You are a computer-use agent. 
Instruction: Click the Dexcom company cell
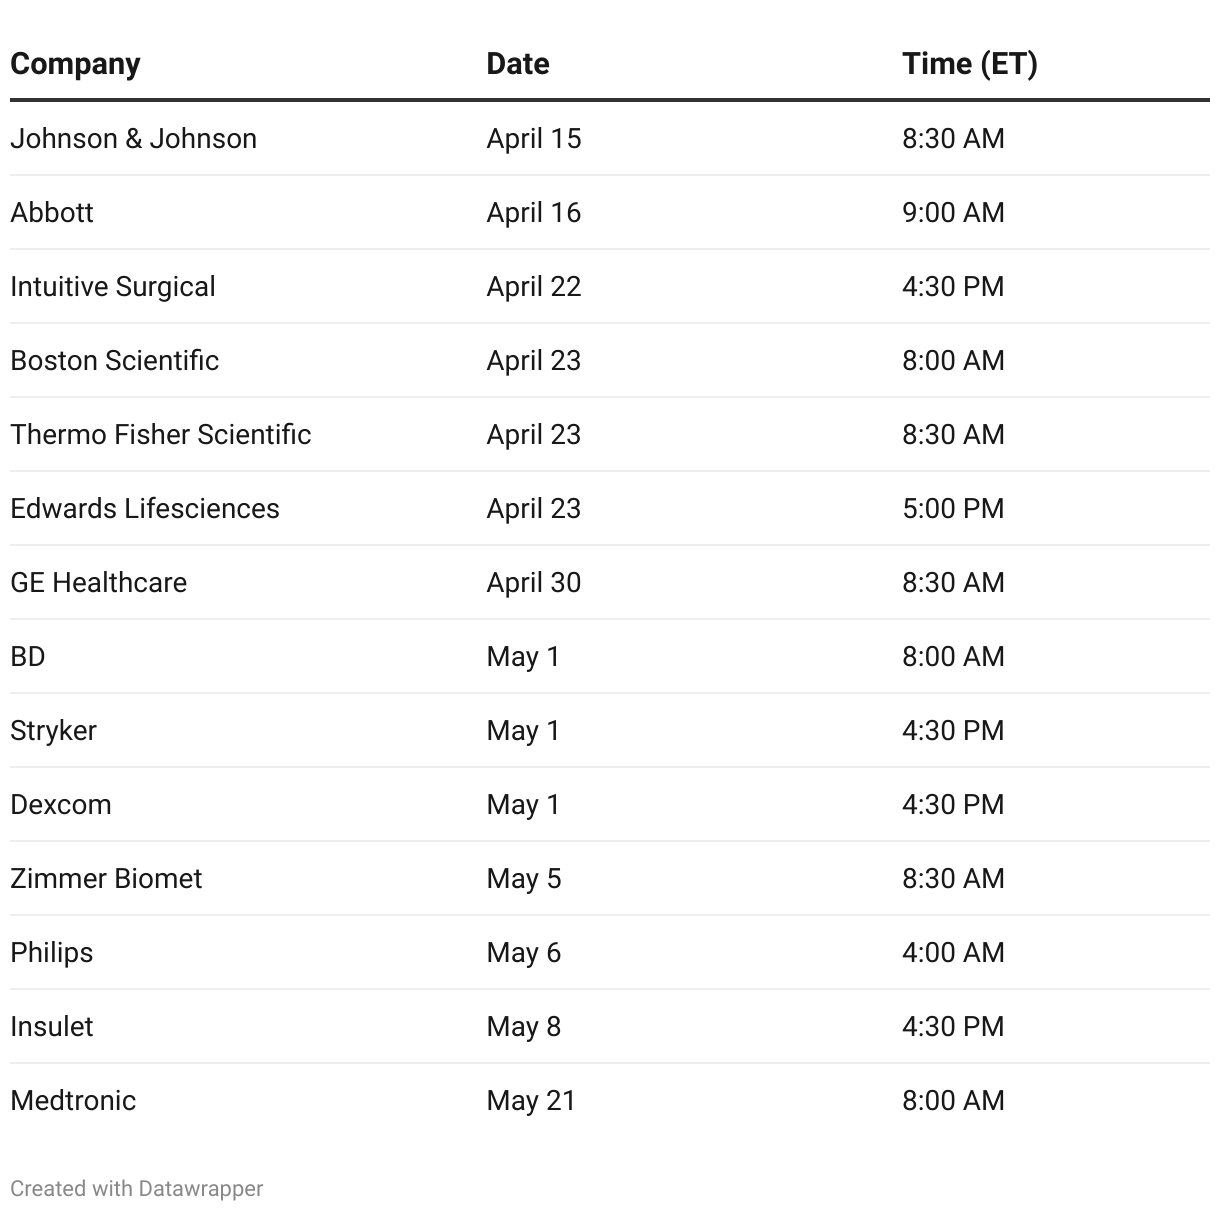[x=61, y=804]
